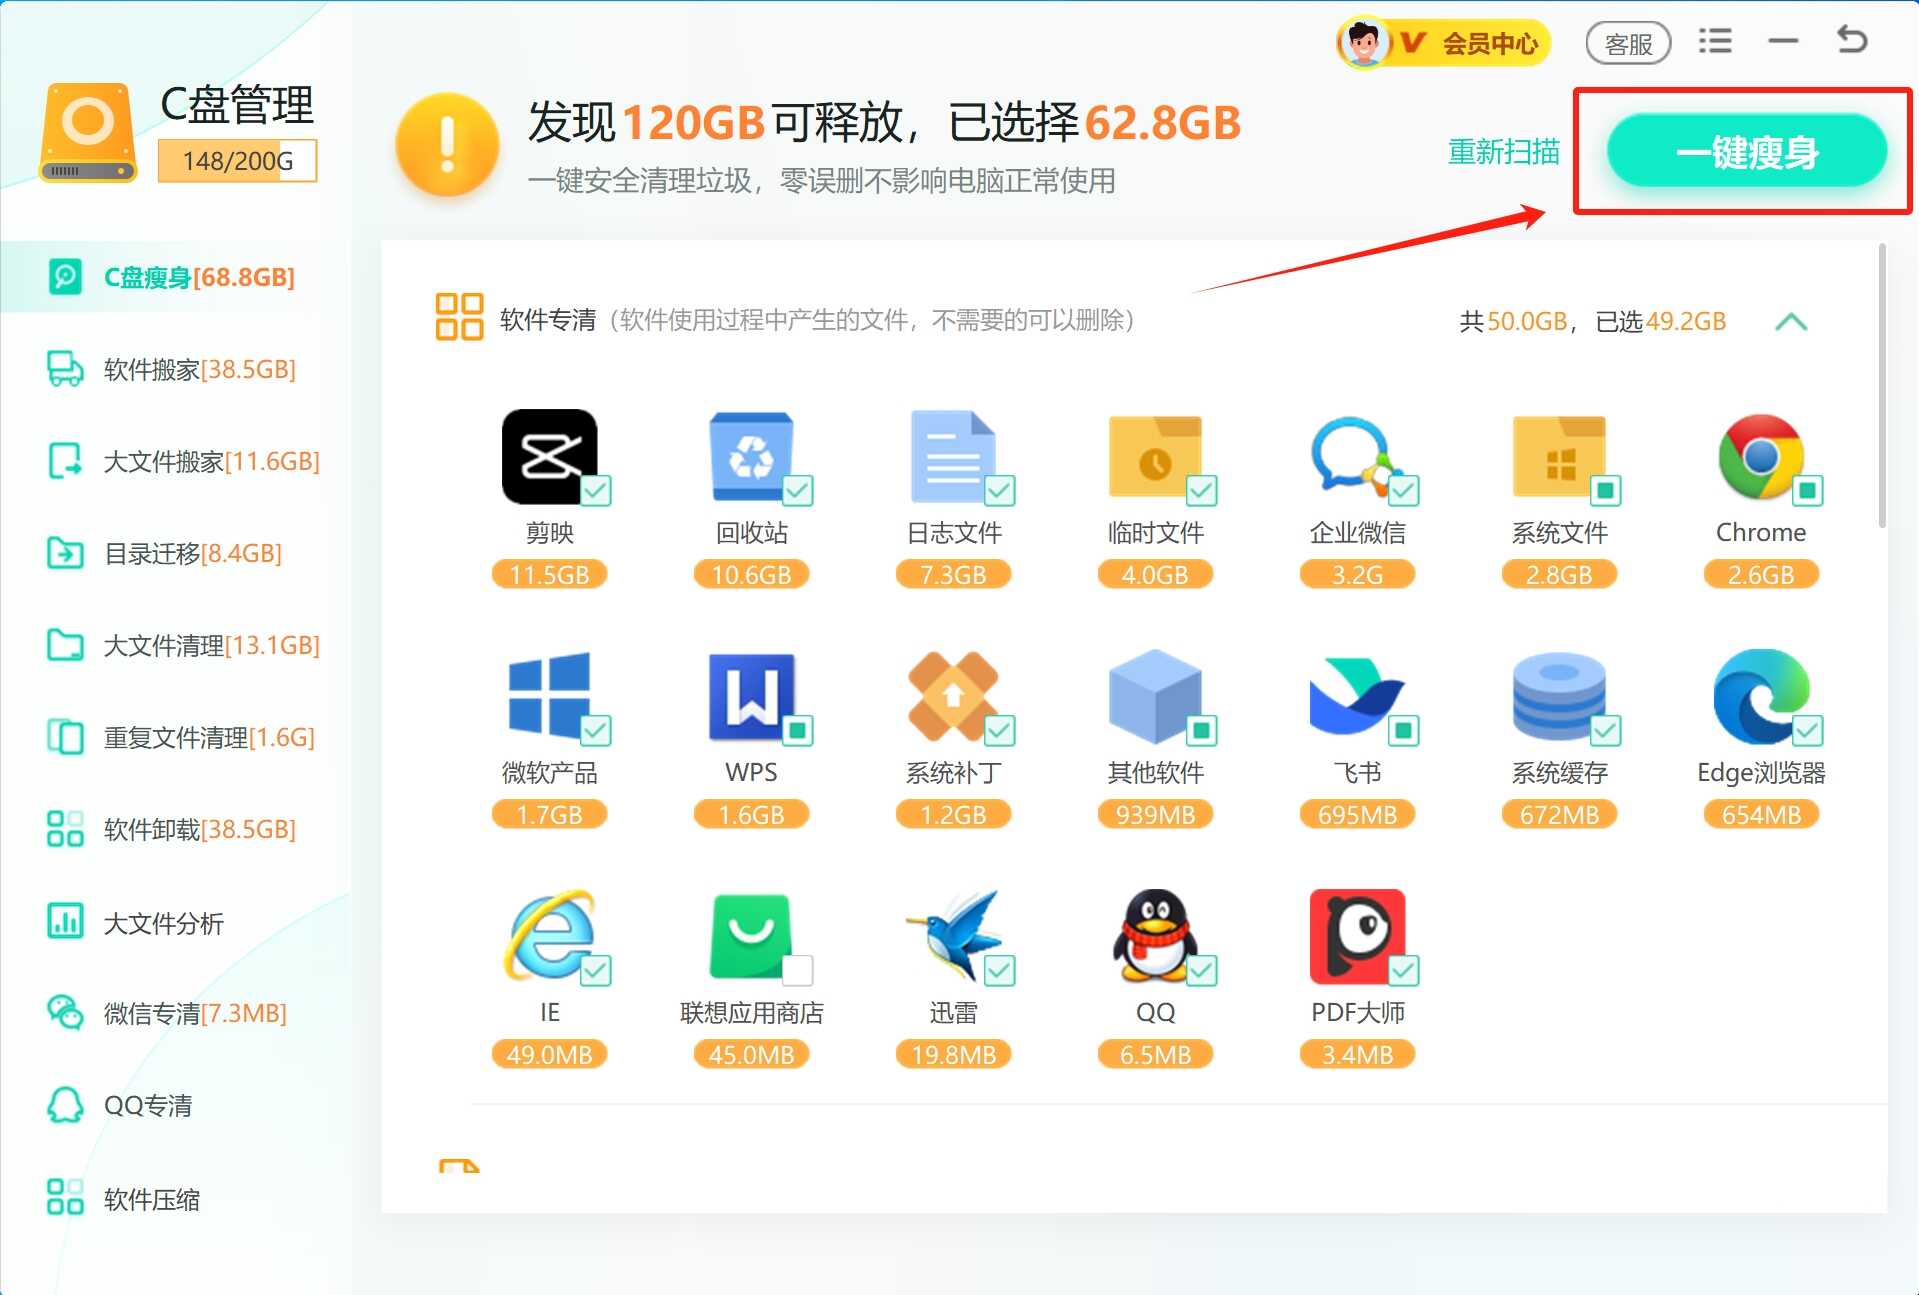
Task: Open 软件卸载[38.5GB] sidebar item
Action: pos(176,829)
